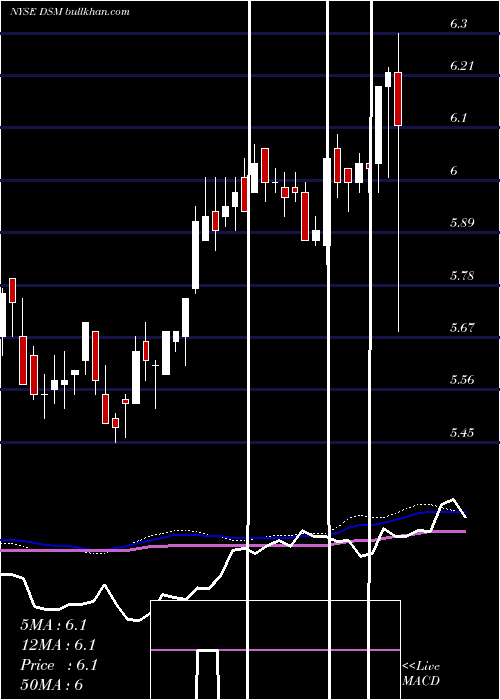
Task: Click the '12MA : 6.1' legend entry
Action: [58, 645]
